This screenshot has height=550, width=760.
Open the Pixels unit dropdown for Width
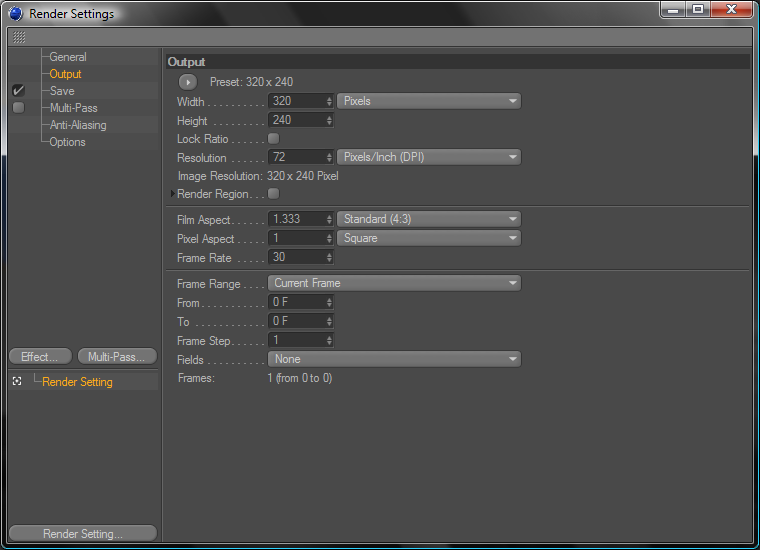429,101
